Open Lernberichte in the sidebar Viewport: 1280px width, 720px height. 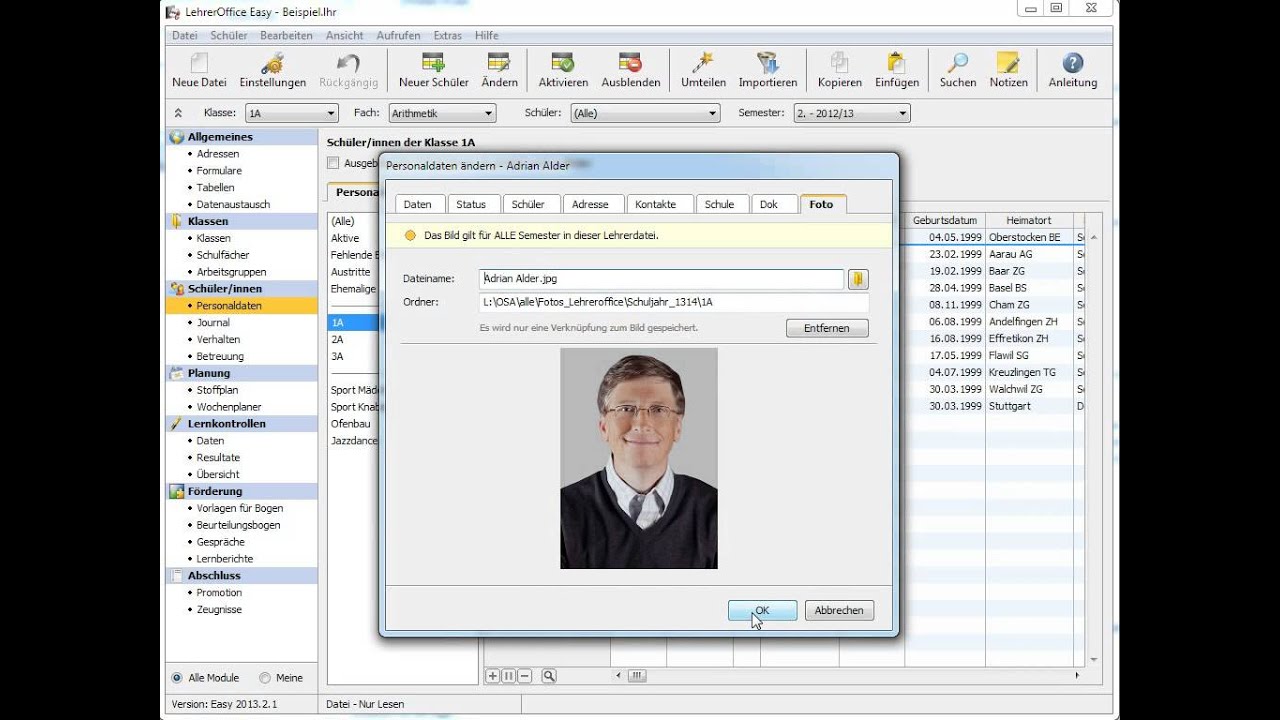(x=224, y=559)
